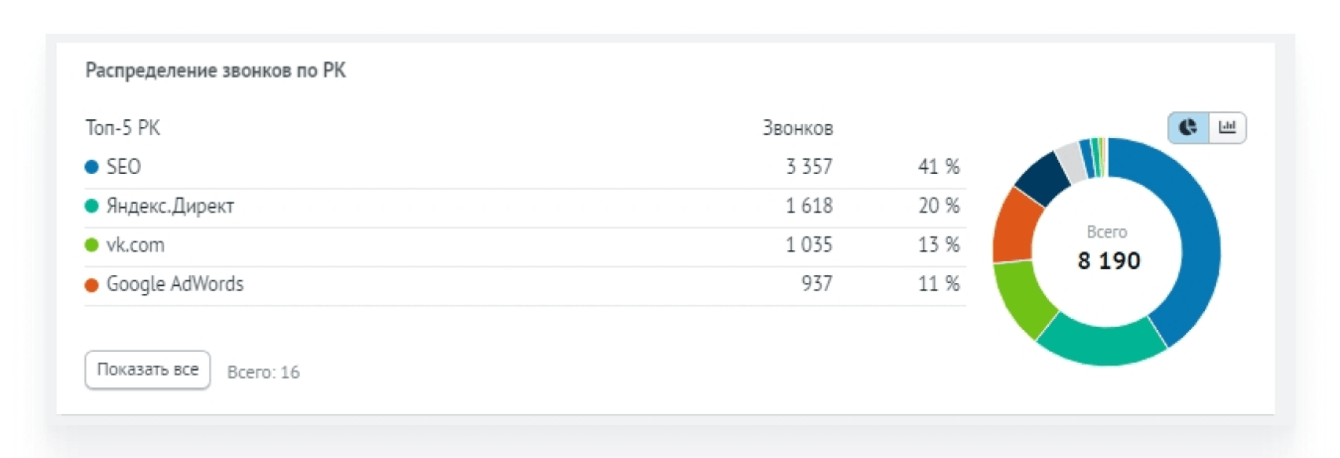Open the vk.com campaign label

tap(135, 246)
